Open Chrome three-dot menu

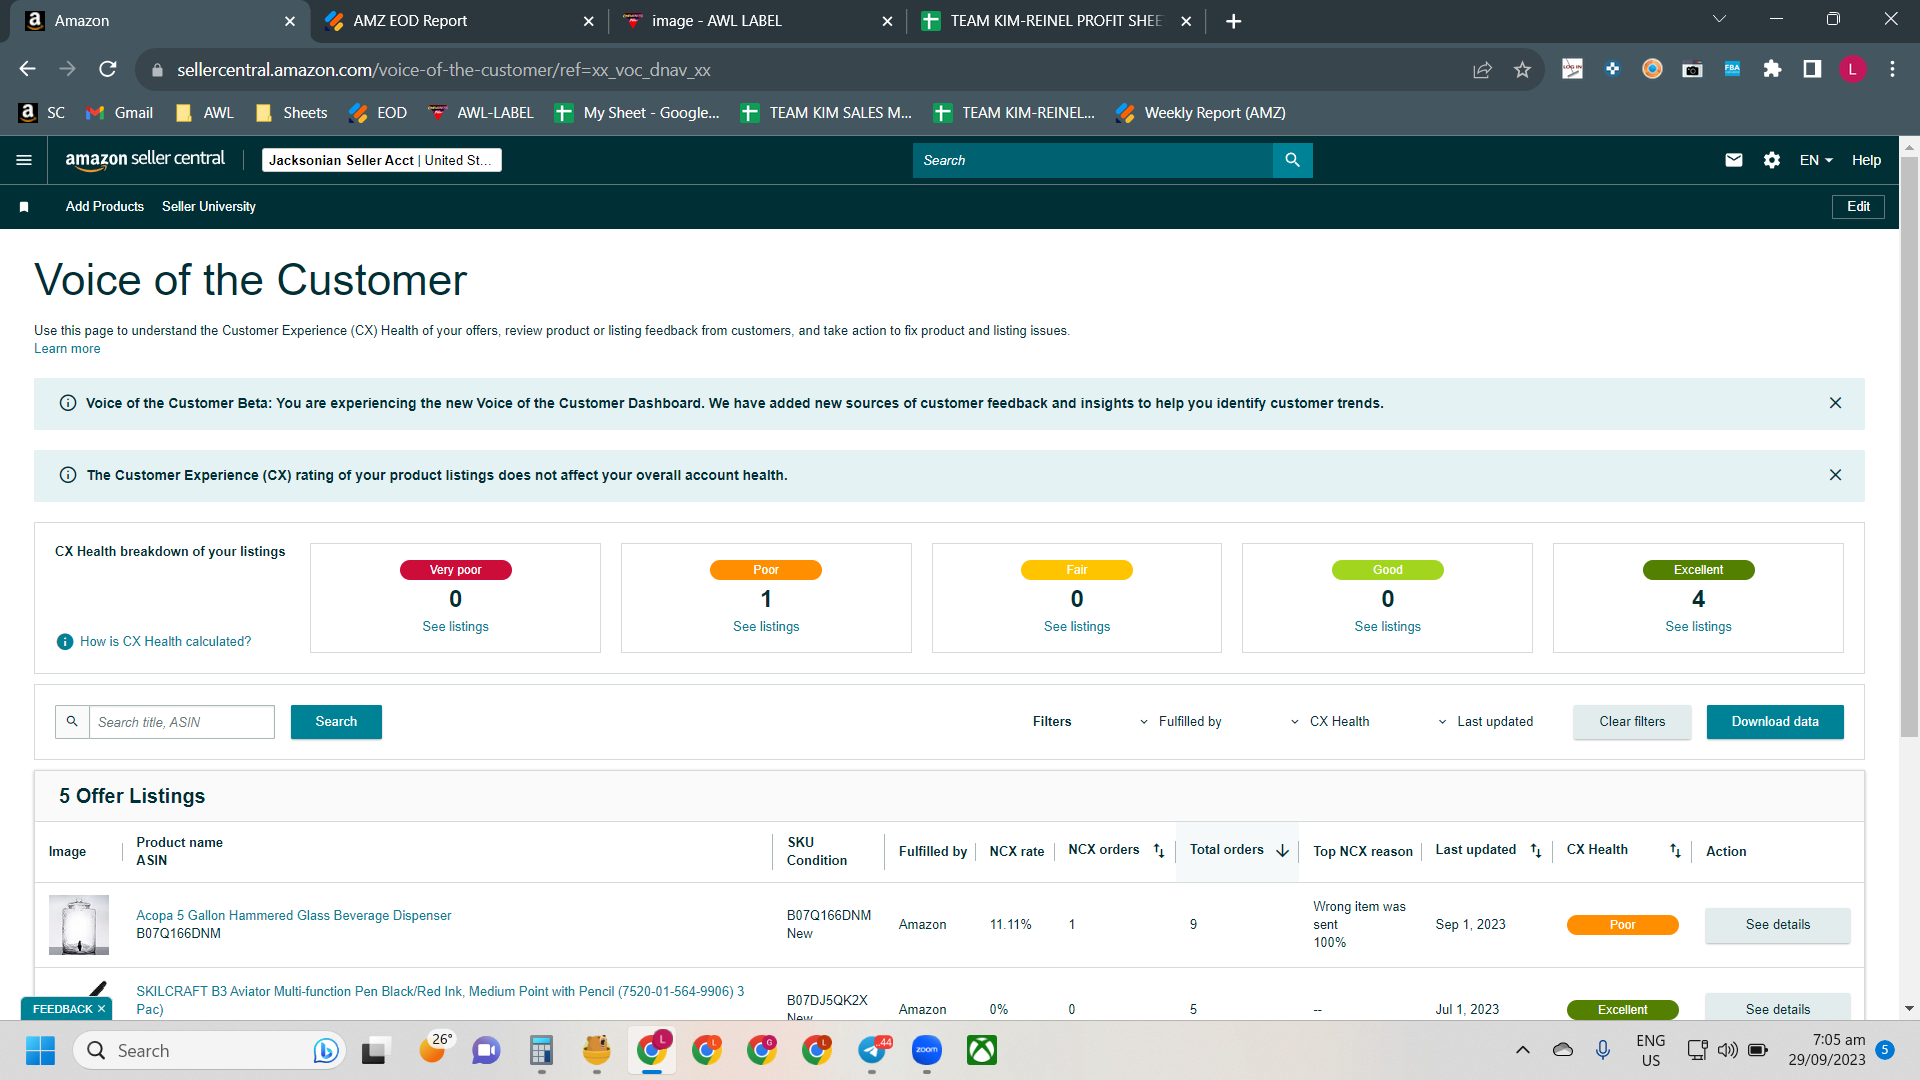pos(1892,69)
